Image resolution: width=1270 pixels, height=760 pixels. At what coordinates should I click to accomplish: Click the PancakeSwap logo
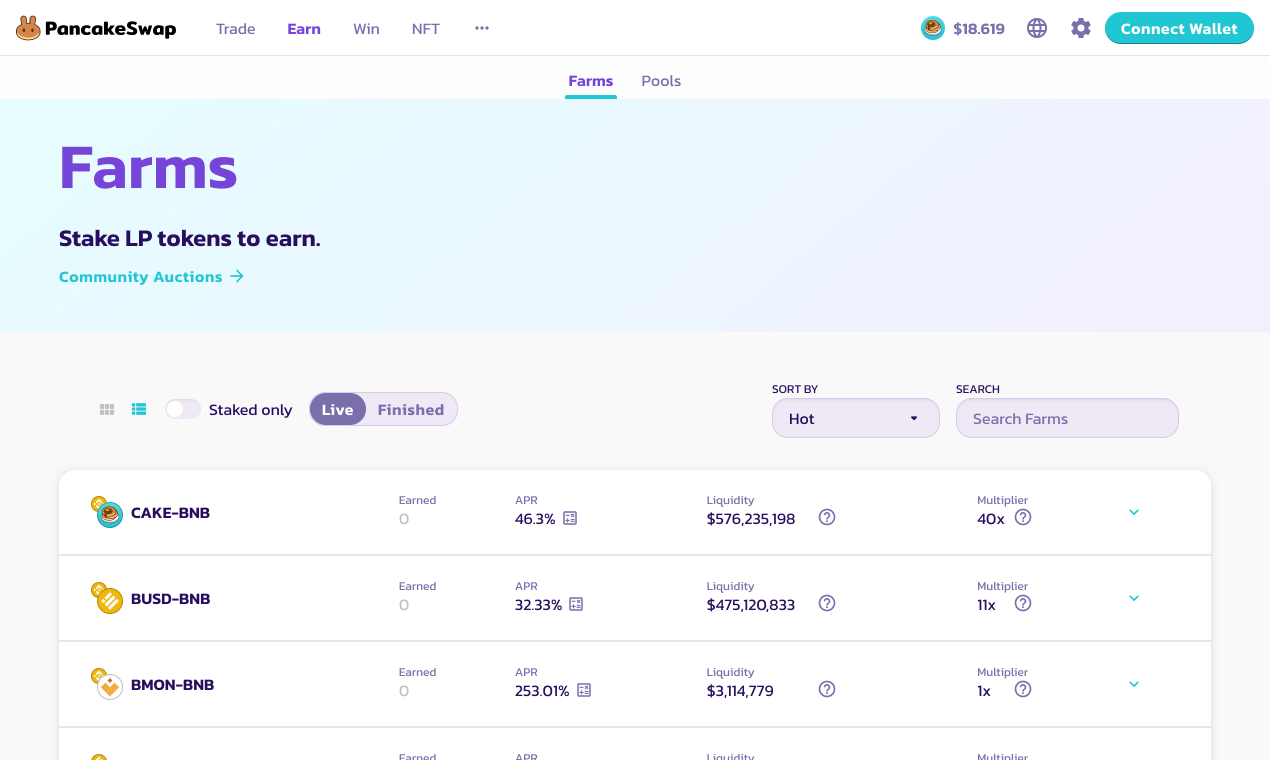pos(96,28)
